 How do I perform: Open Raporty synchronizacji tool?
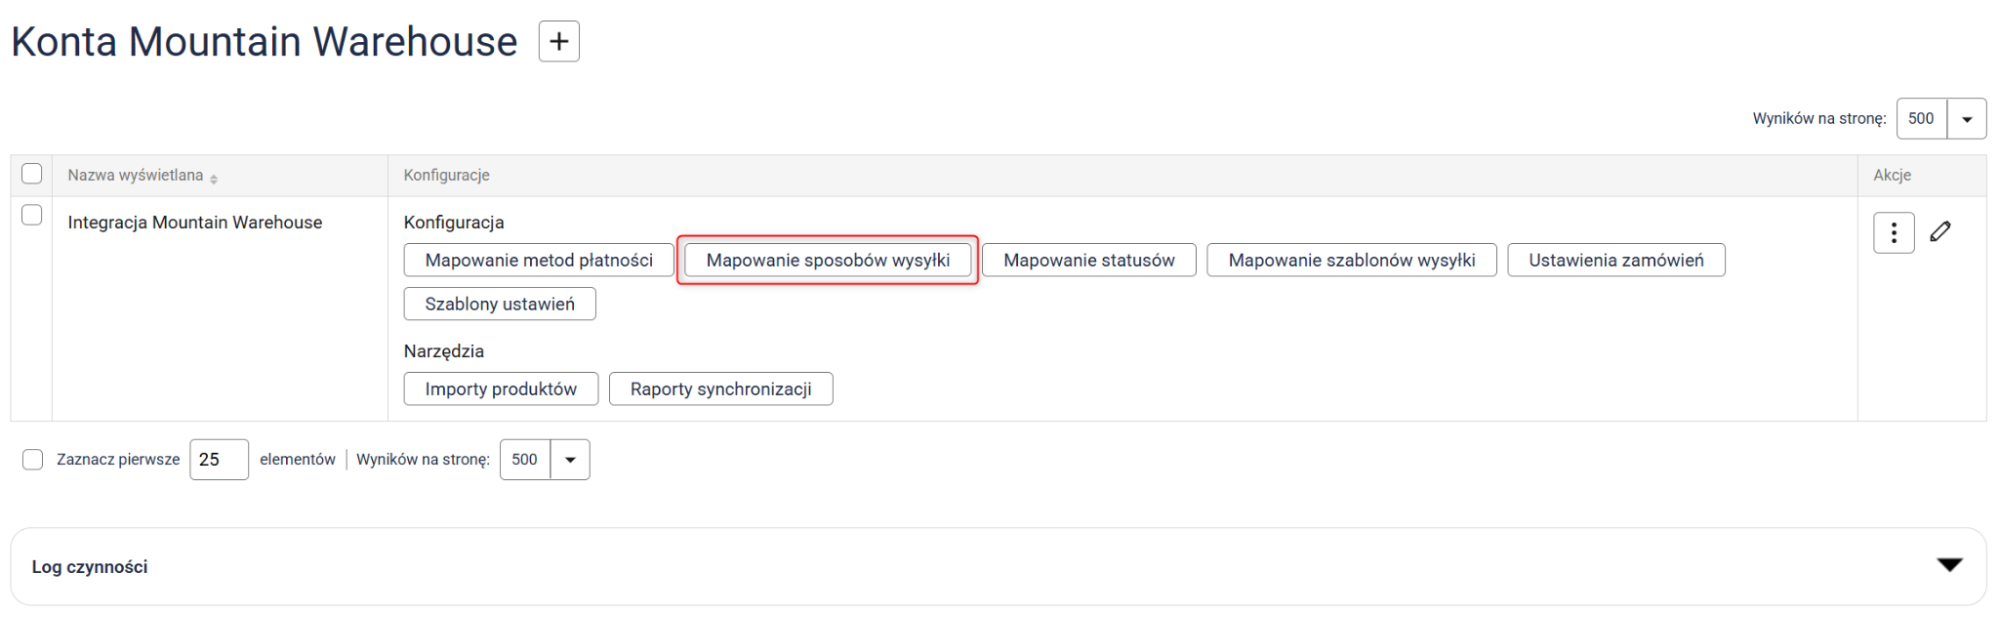(720, 389)
